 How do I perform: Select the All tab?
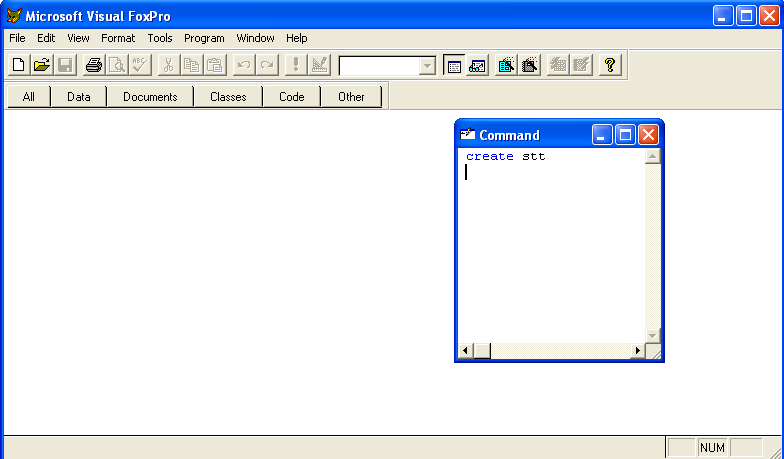28,96
